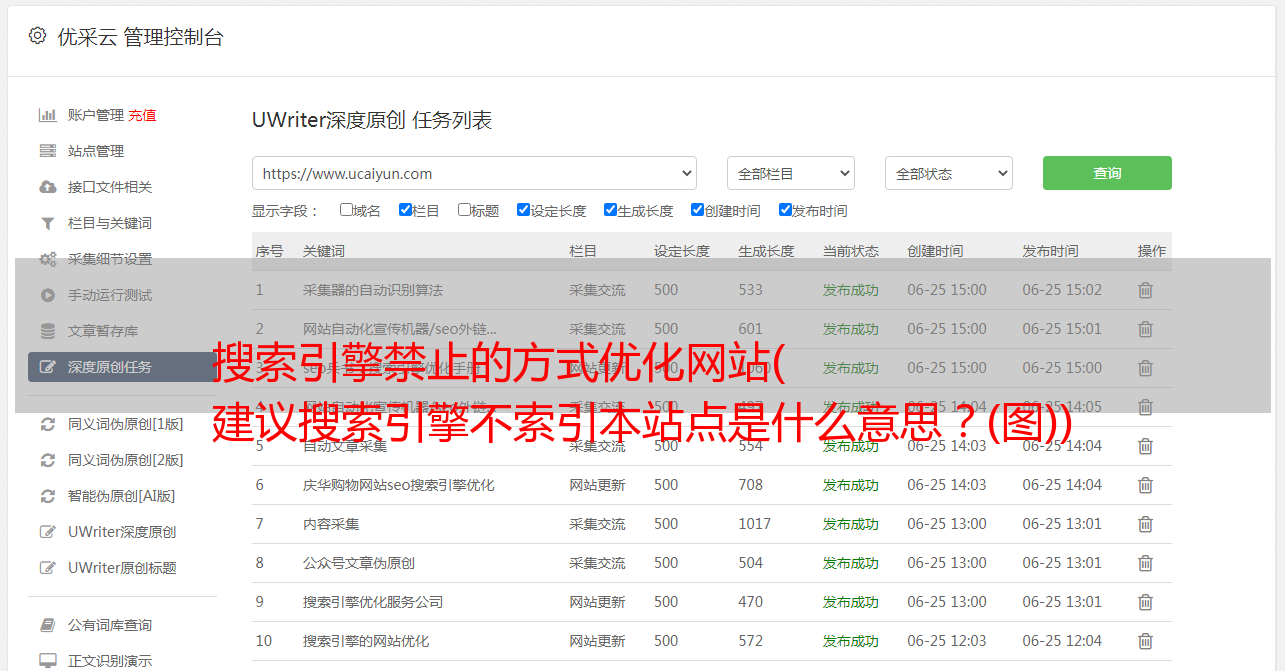Click the funnel icon for 栏目与关键词
This screenshot has height=671, width=1285.
tap(47, 223)
